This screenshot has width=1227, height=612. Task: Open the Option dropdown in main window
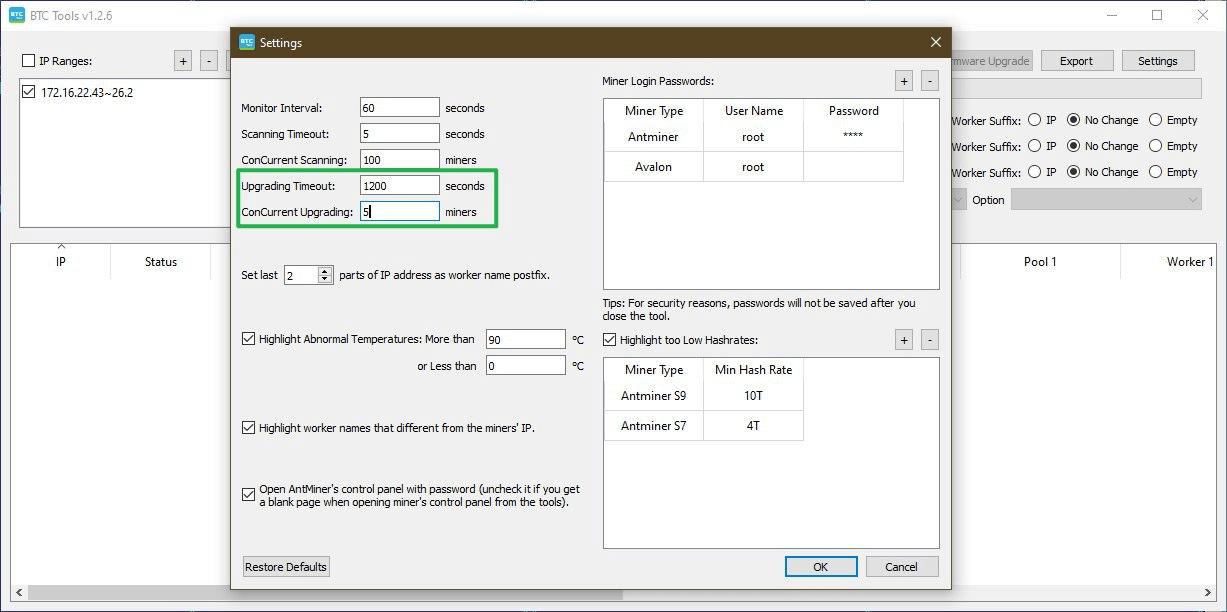pos(1106,200)
